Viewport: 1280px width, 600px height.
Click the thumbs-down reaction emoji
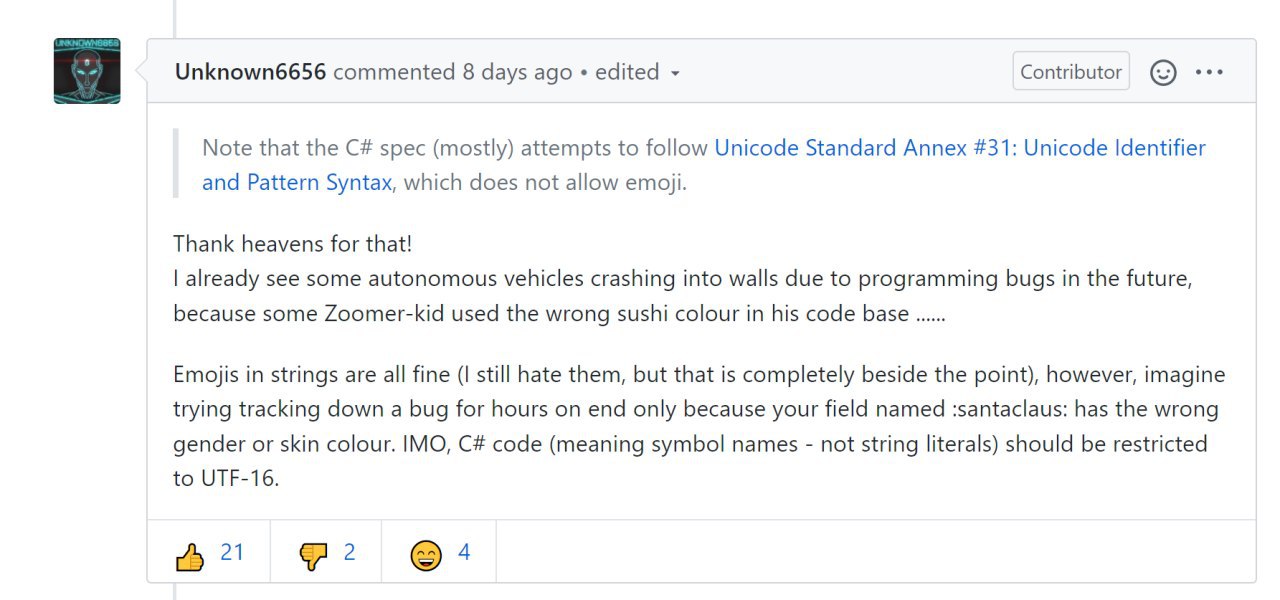[313, 556]
